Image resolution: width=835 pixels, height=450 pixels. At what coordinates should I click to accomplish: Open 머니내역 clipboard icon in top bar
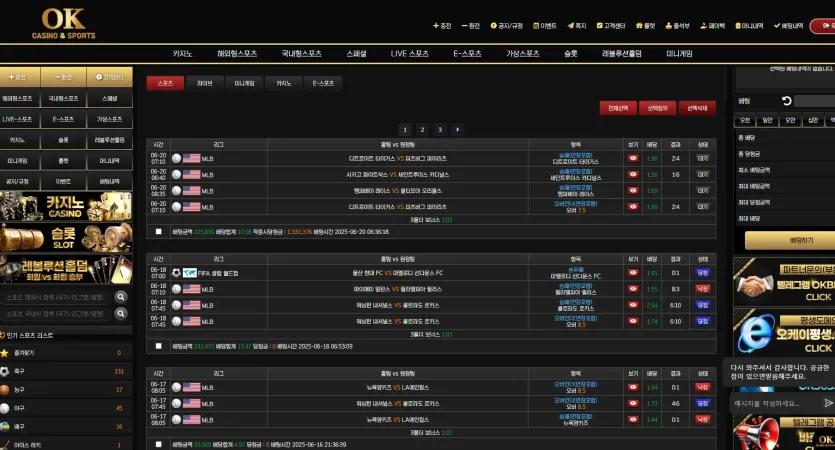[x=738, y=26]
